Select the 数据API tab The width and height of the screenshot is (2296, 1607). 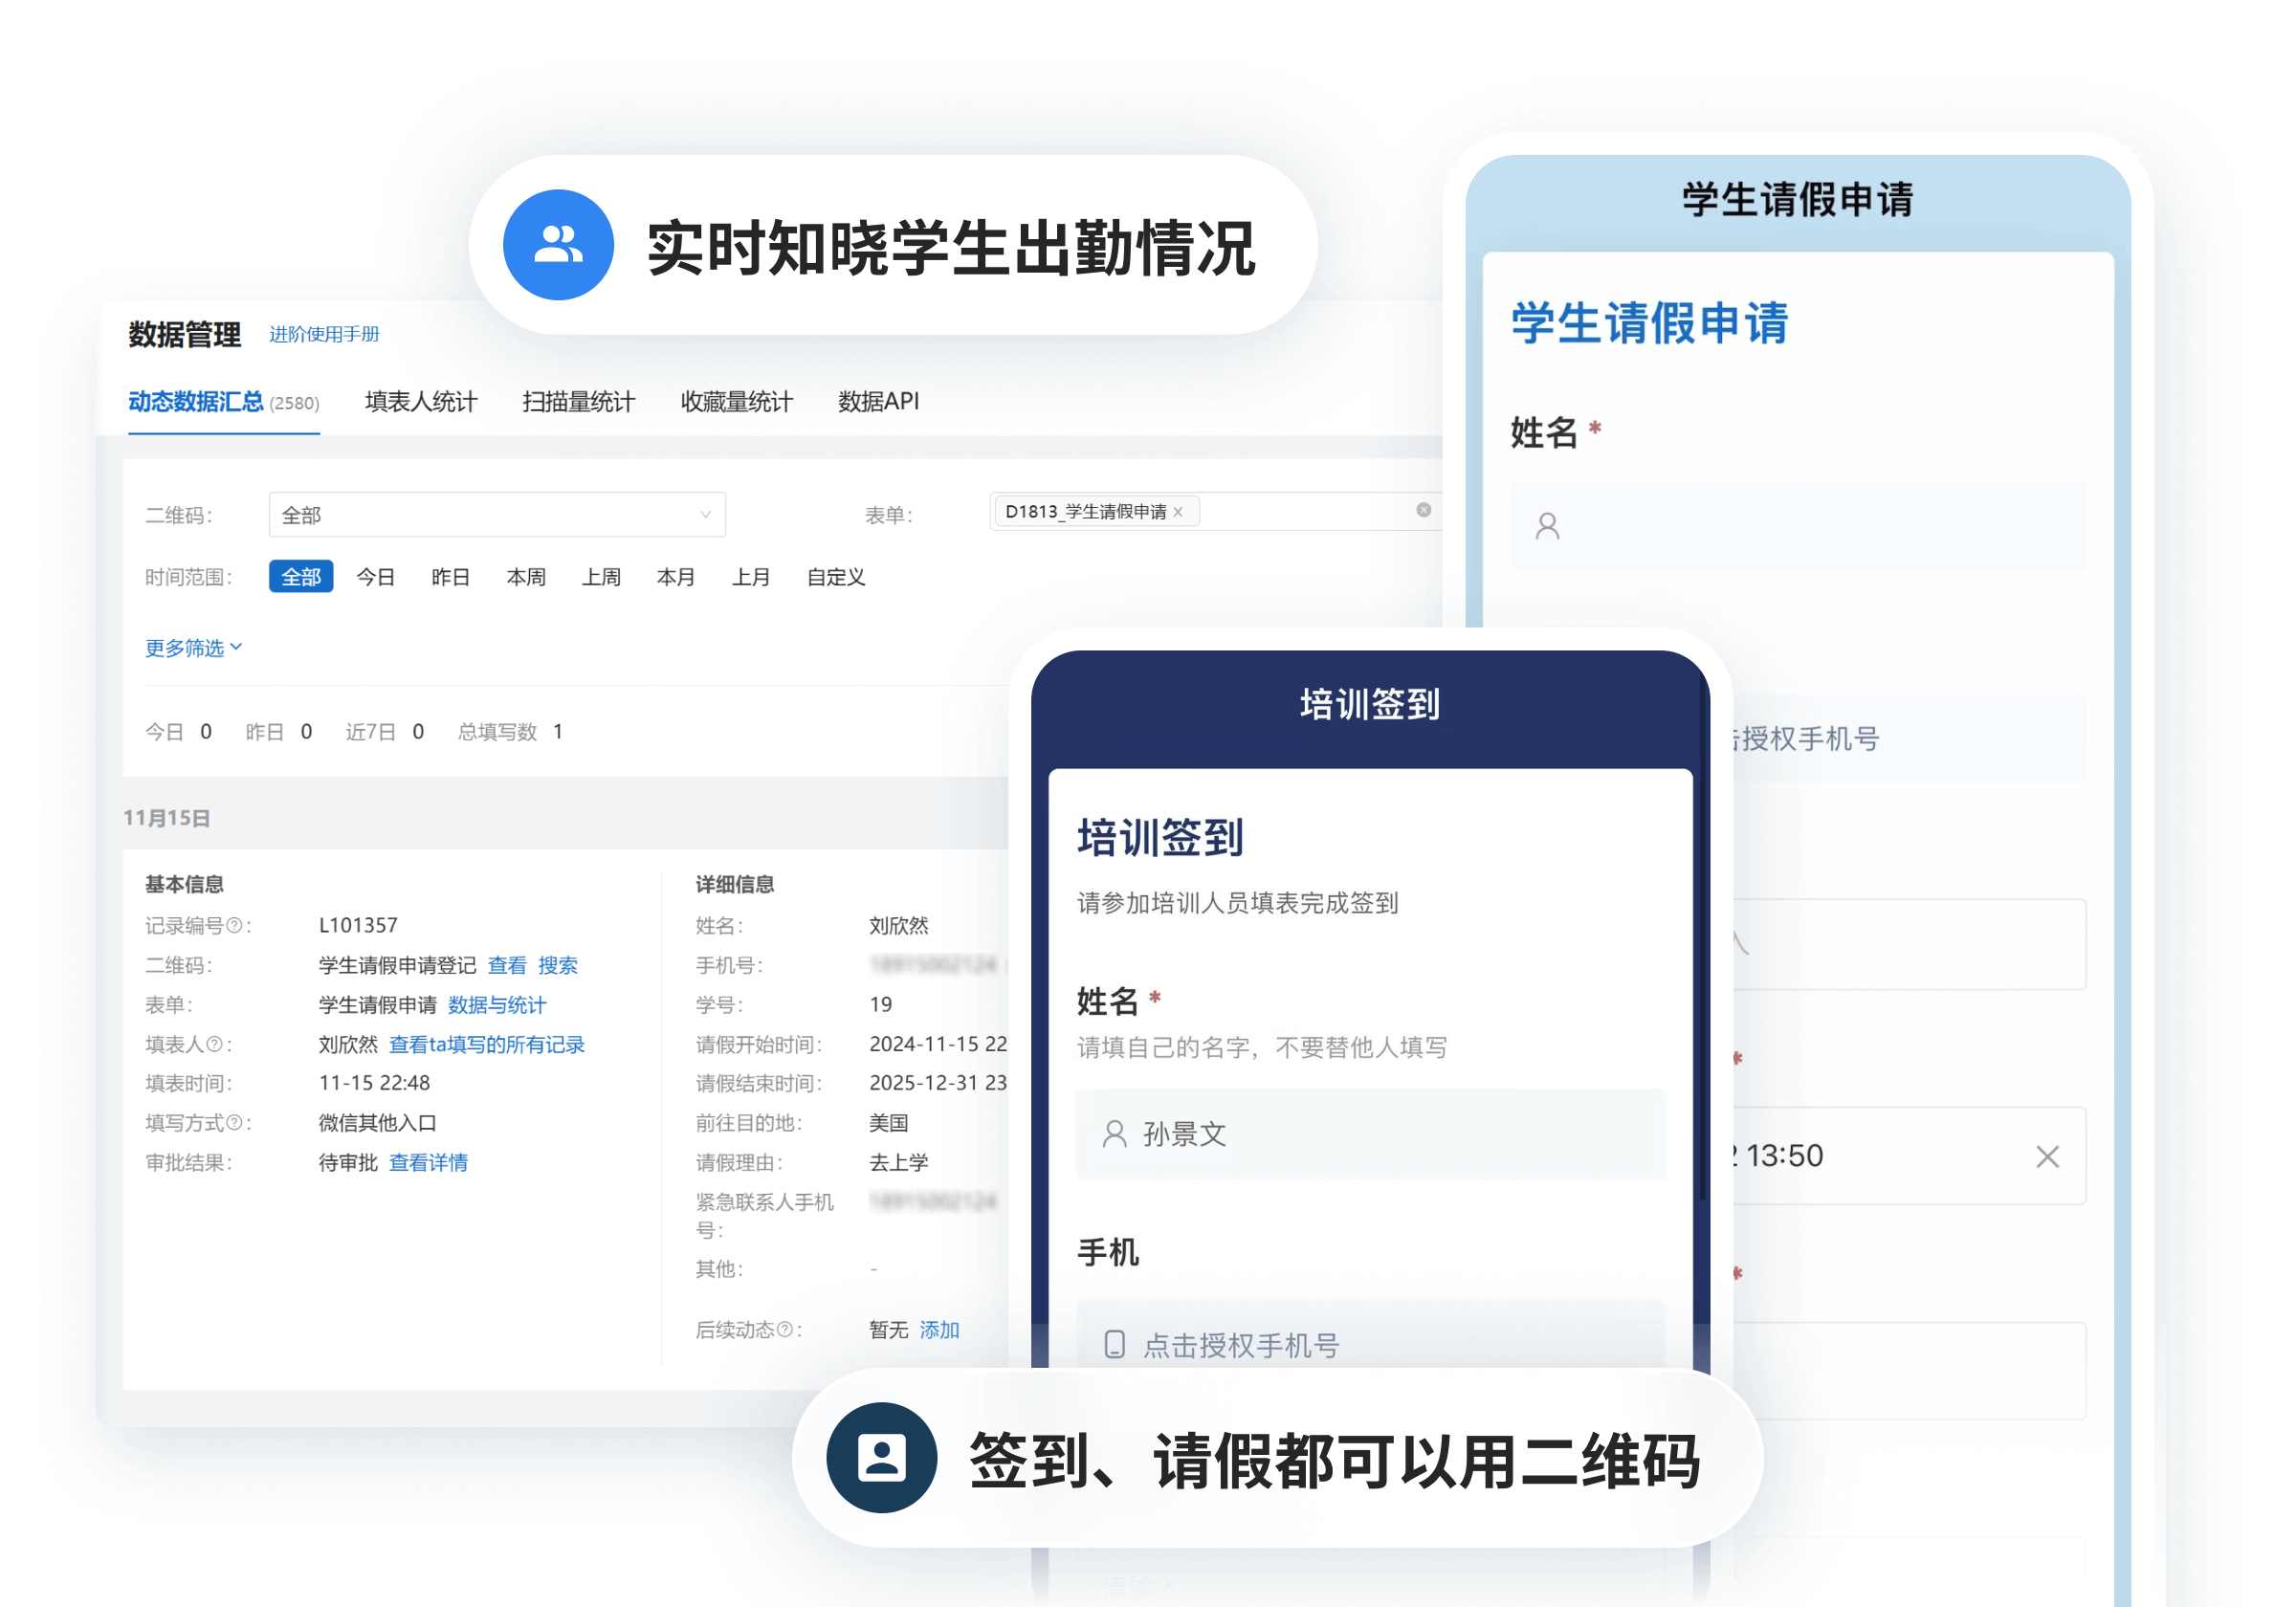click(878, 401)
